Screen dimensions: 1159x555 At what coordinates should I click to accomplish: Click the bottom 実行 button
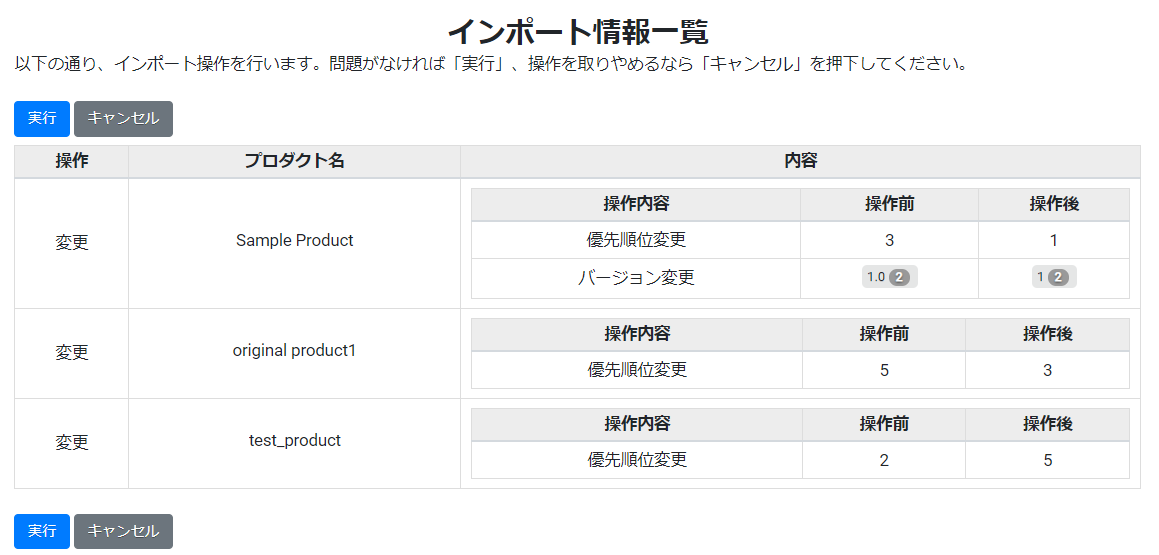(x=42, y=531)
